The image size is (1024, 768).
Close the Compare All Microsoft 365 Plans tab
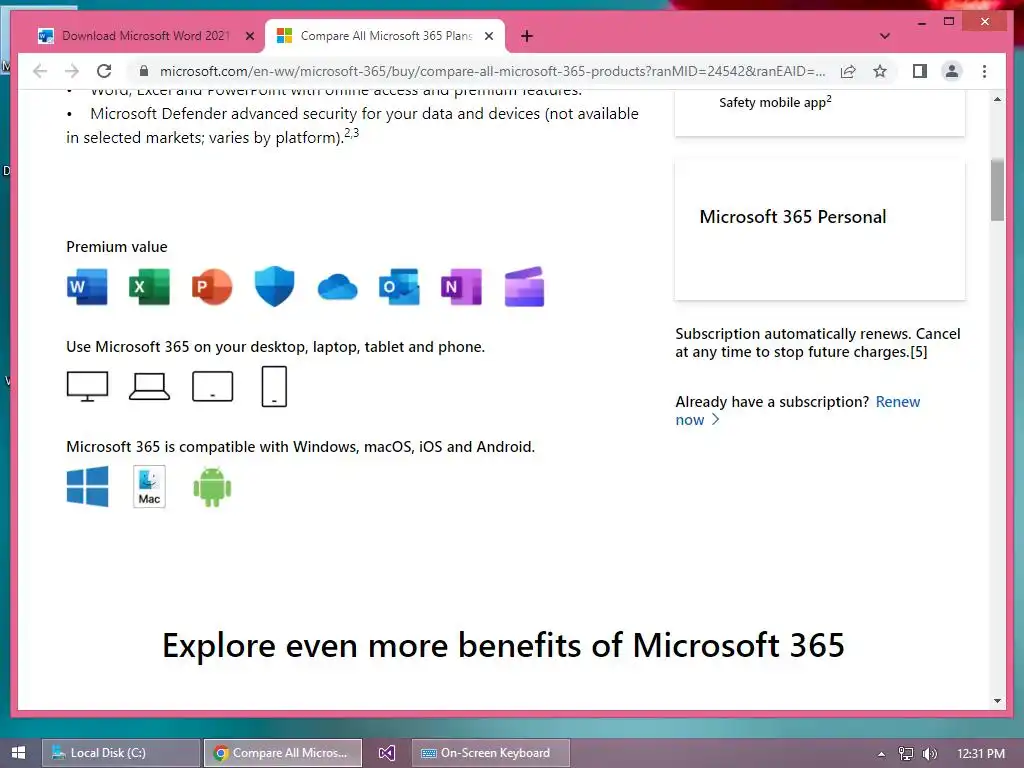pos(488,36)
